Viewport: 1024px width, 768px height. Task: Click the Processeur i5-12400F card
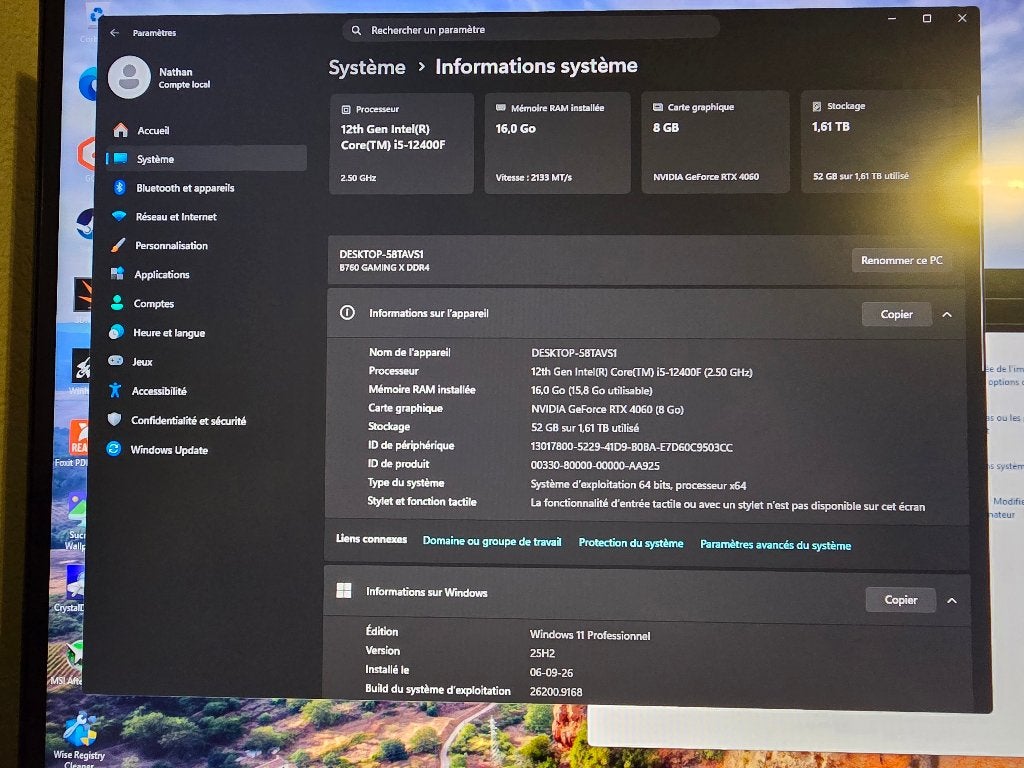[402, 144]
